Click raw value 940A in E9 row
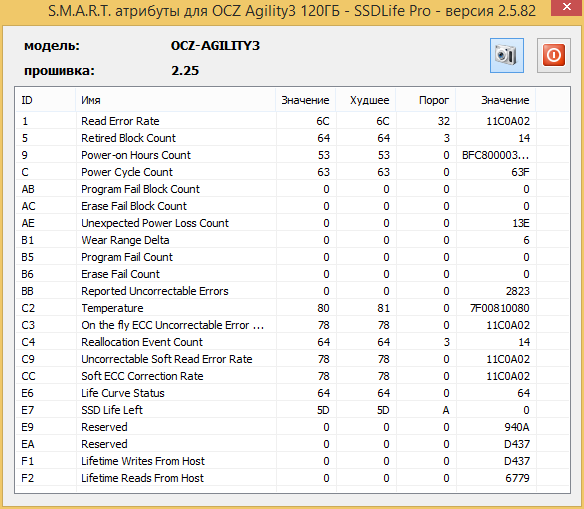584x509 pixels. [517, 427]
